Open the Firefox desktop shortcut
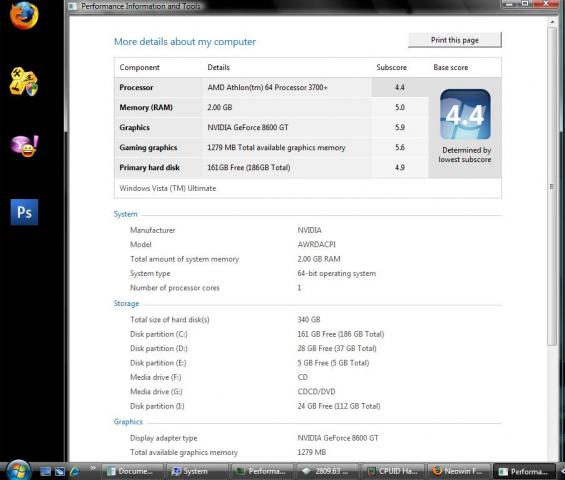This screenshot has width=565, height=480. (x=24, y=15)
